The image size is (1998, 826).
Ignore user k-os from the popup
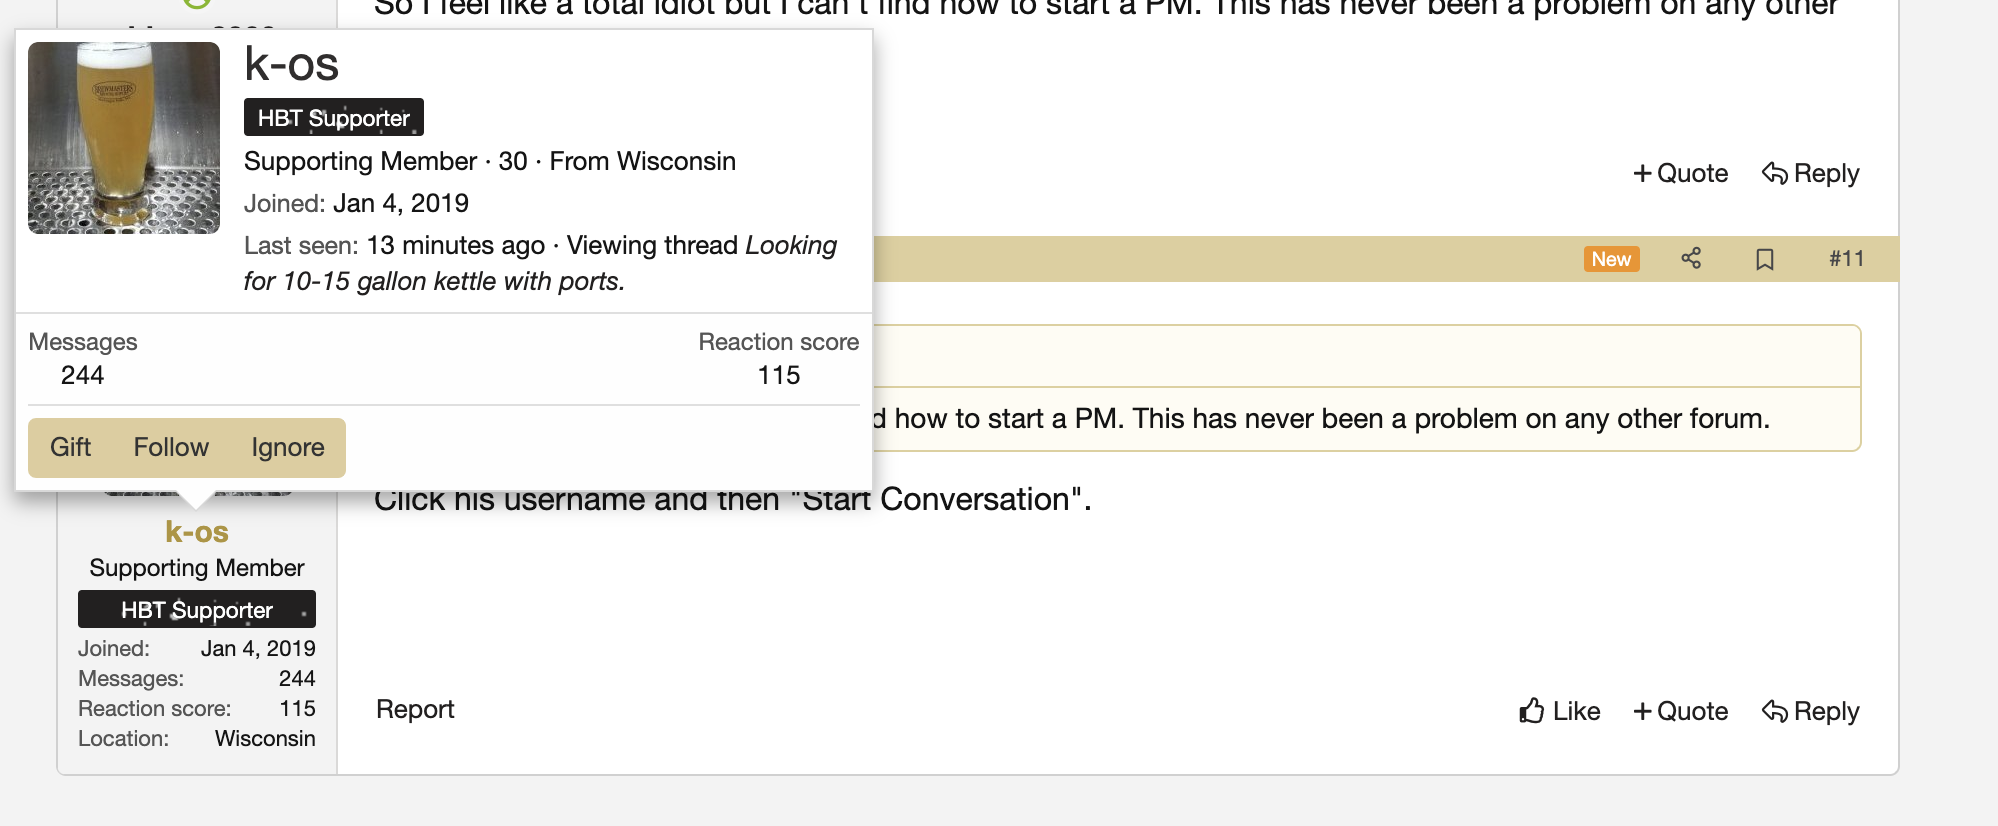288,447
